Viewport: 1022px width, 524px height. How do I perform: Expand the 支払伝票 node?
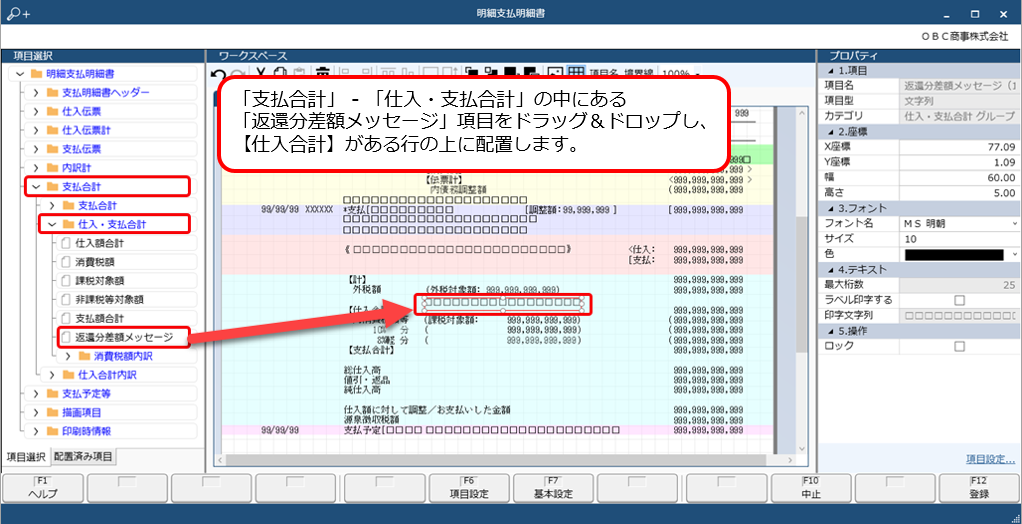pyautogui.click(x=35, y=149)
